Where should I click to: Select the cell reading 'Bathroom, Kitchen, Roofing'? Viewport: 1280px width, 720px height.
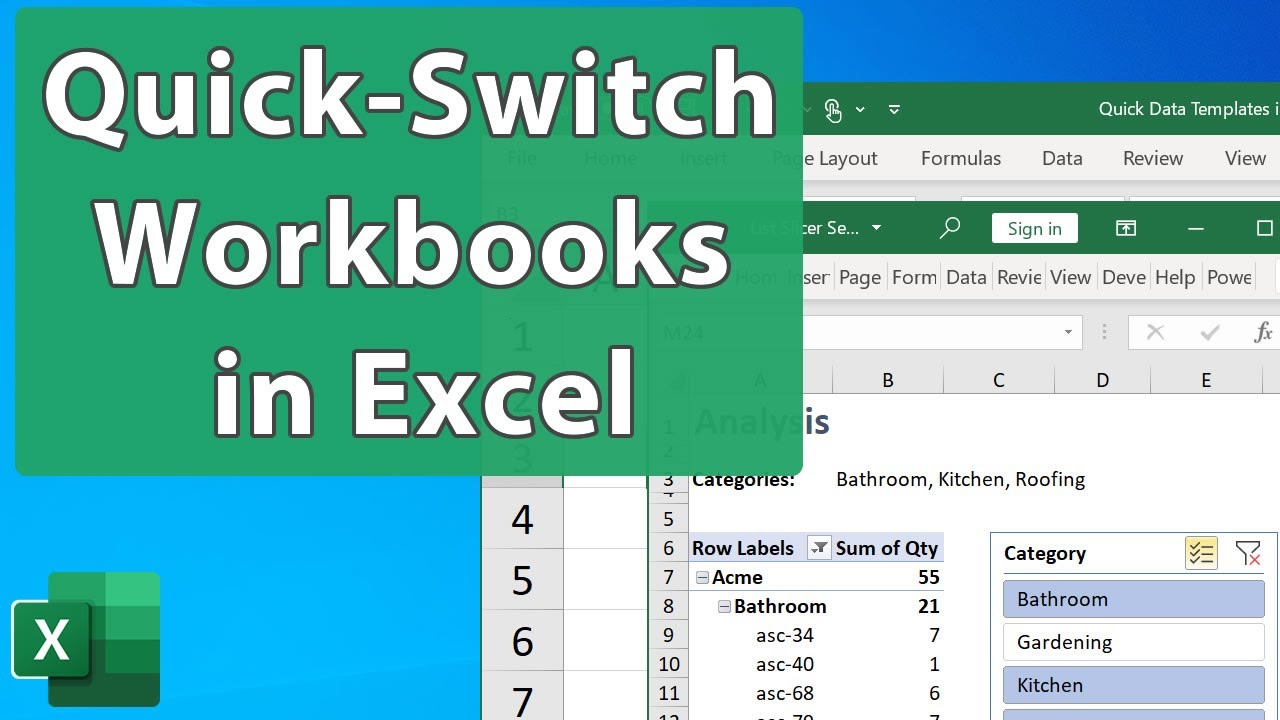point(960,480)
